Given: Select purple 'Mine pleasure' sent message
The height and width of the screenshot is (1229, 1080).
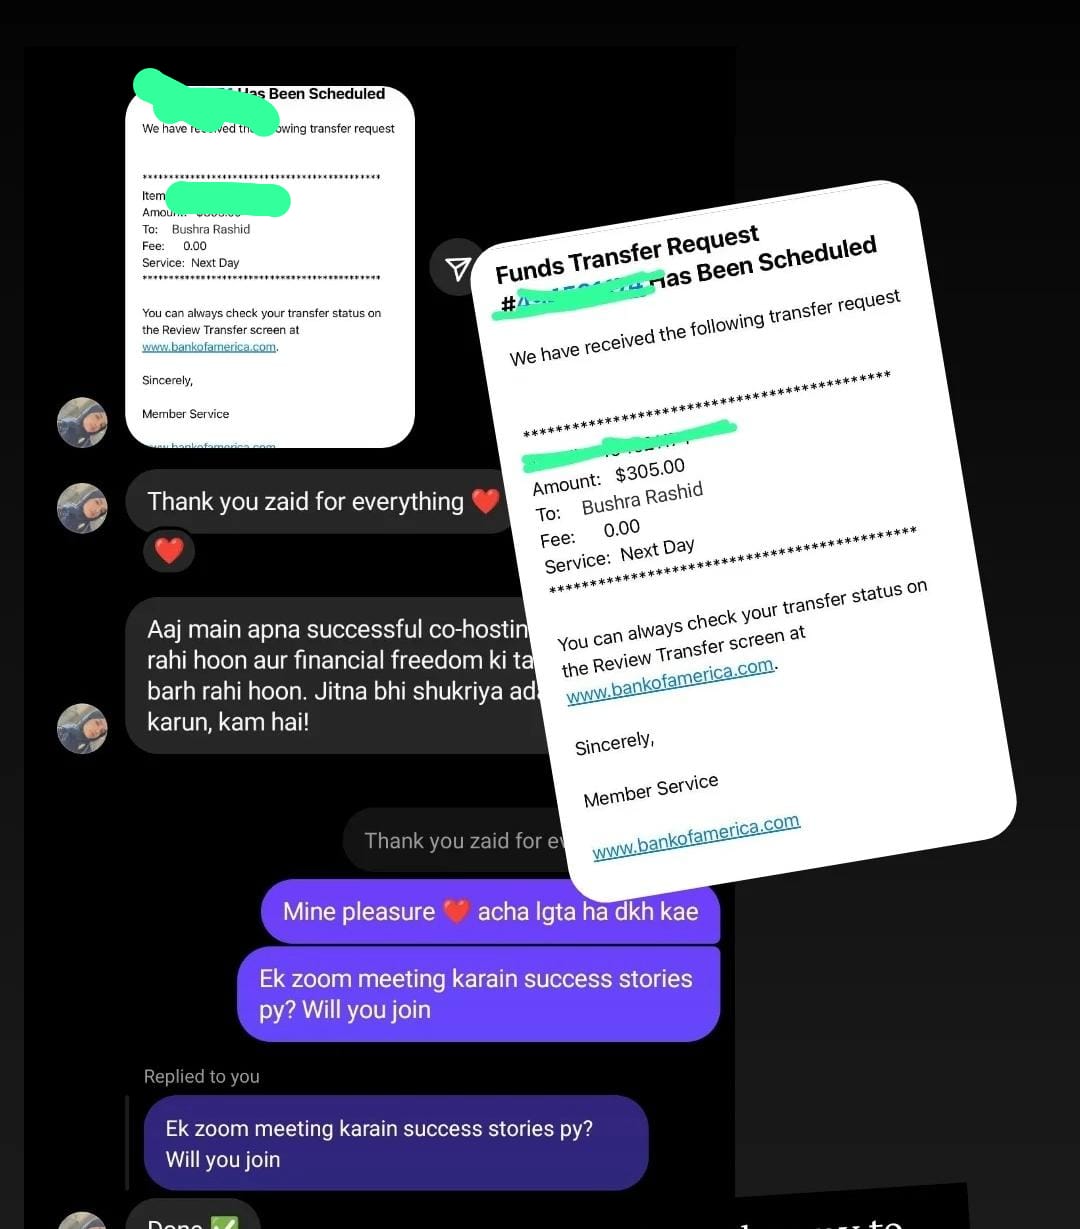Looking at the screenshot, I should pyautogui.click(x=491, y=911).
